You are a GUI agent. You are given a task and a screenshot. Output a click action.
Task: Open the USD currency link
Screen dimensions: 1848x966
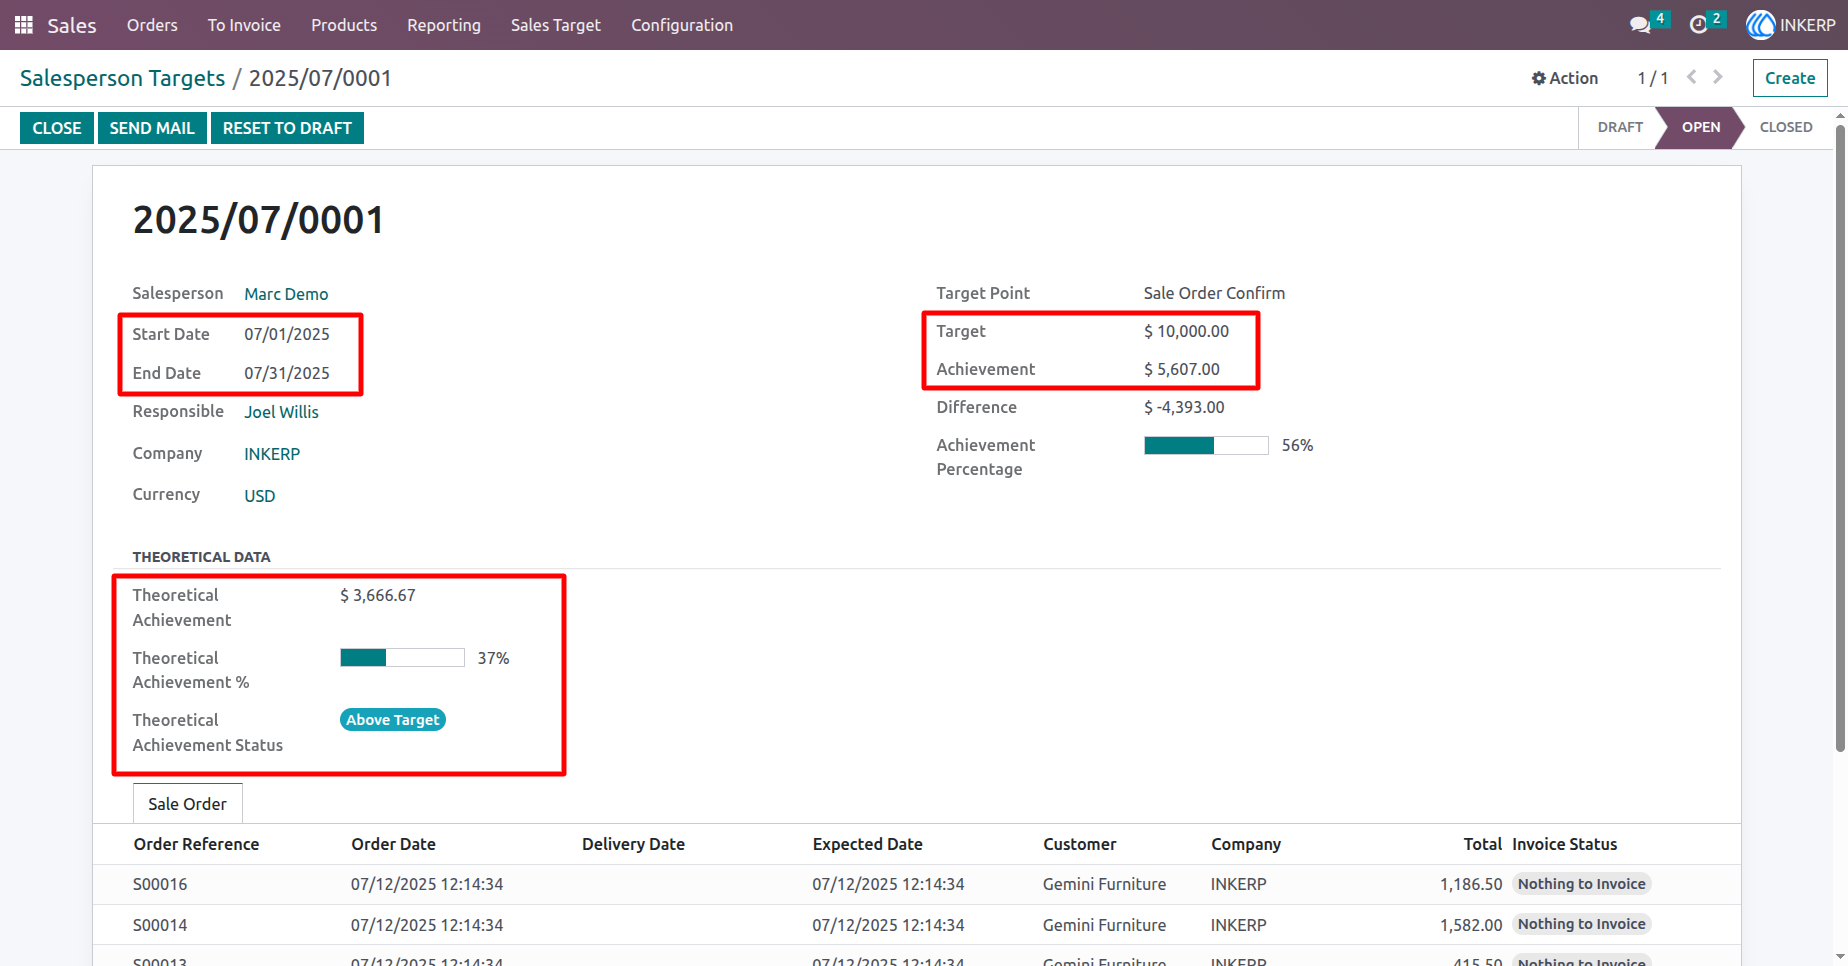pos(259,496)
